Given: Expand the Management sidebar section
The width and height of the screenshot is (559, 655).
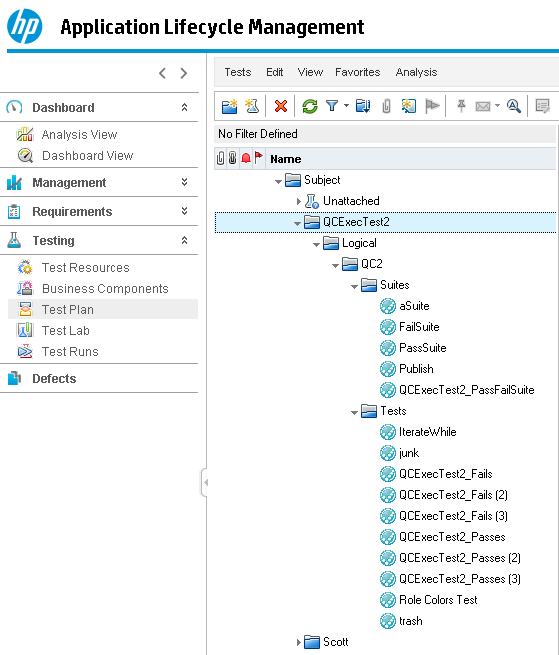Looking at the screenshot, I should coord(184,182).
